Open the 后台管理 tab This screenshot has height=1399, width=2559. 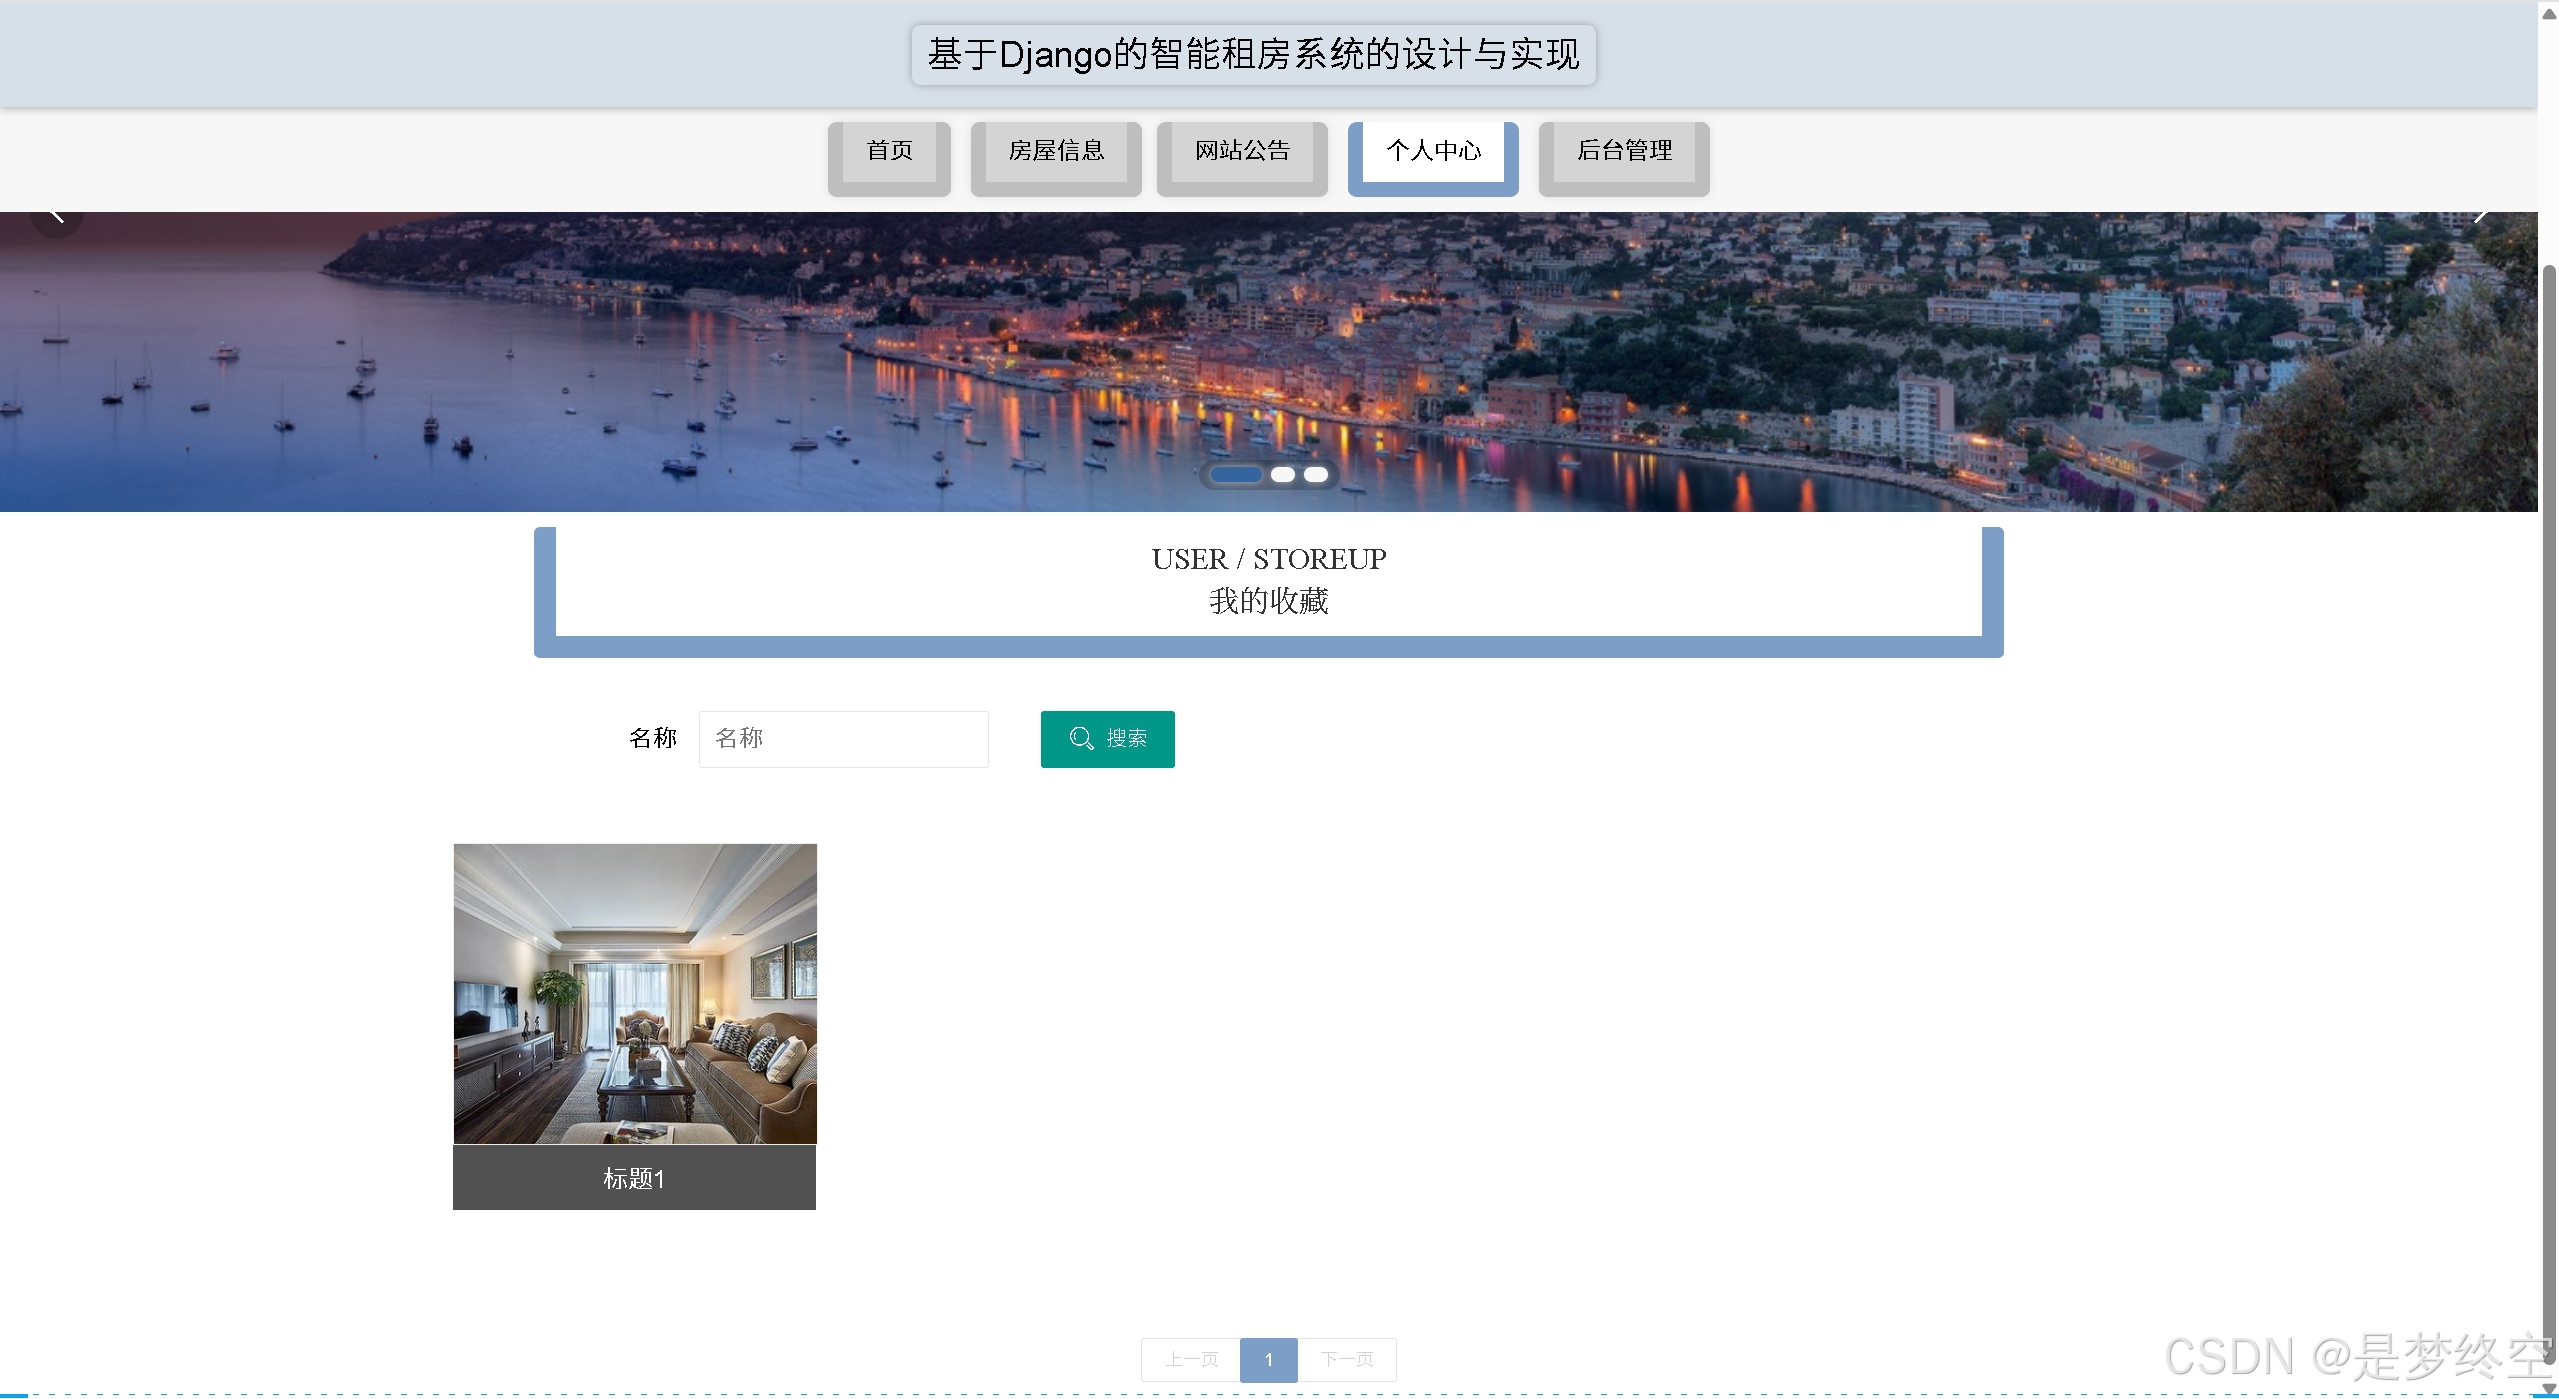[1624, 151]
